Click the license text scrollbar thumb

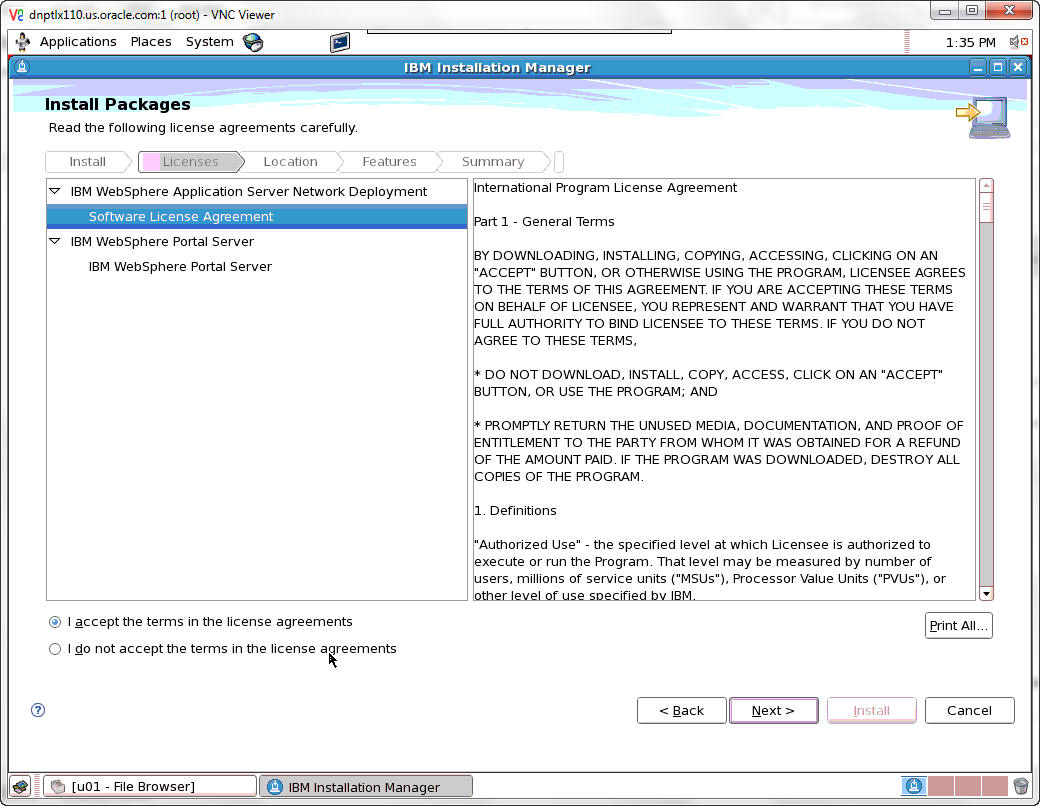point(986,209)
